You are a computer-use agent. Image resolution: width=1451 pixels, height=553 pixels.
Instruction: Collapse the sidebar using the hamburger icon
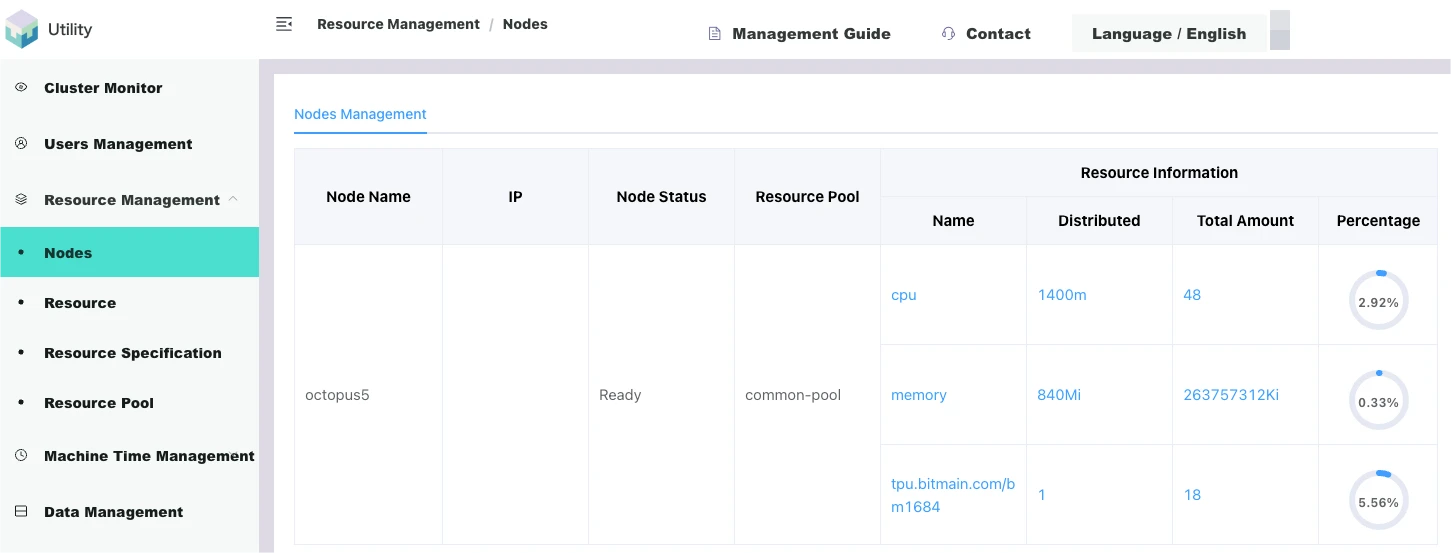[x=284, y=24]
